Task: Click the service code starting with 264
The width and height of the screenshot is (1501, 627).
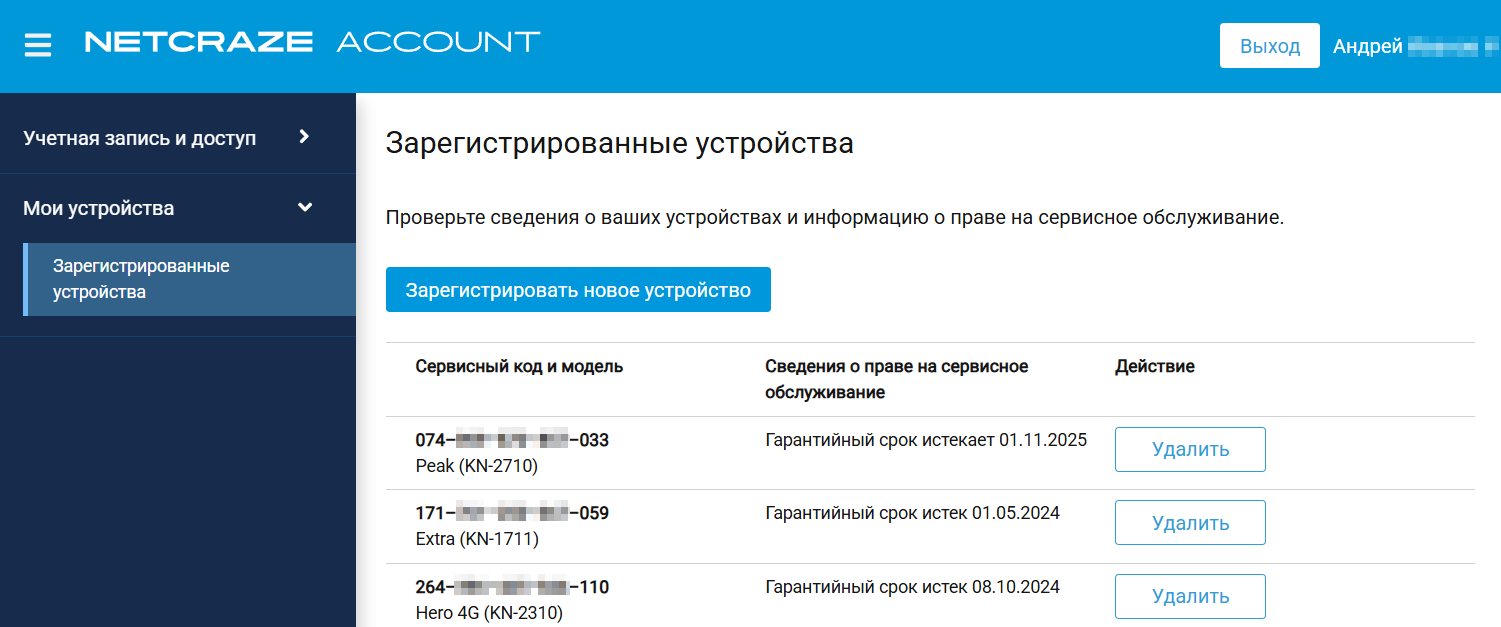Action: 512,587
